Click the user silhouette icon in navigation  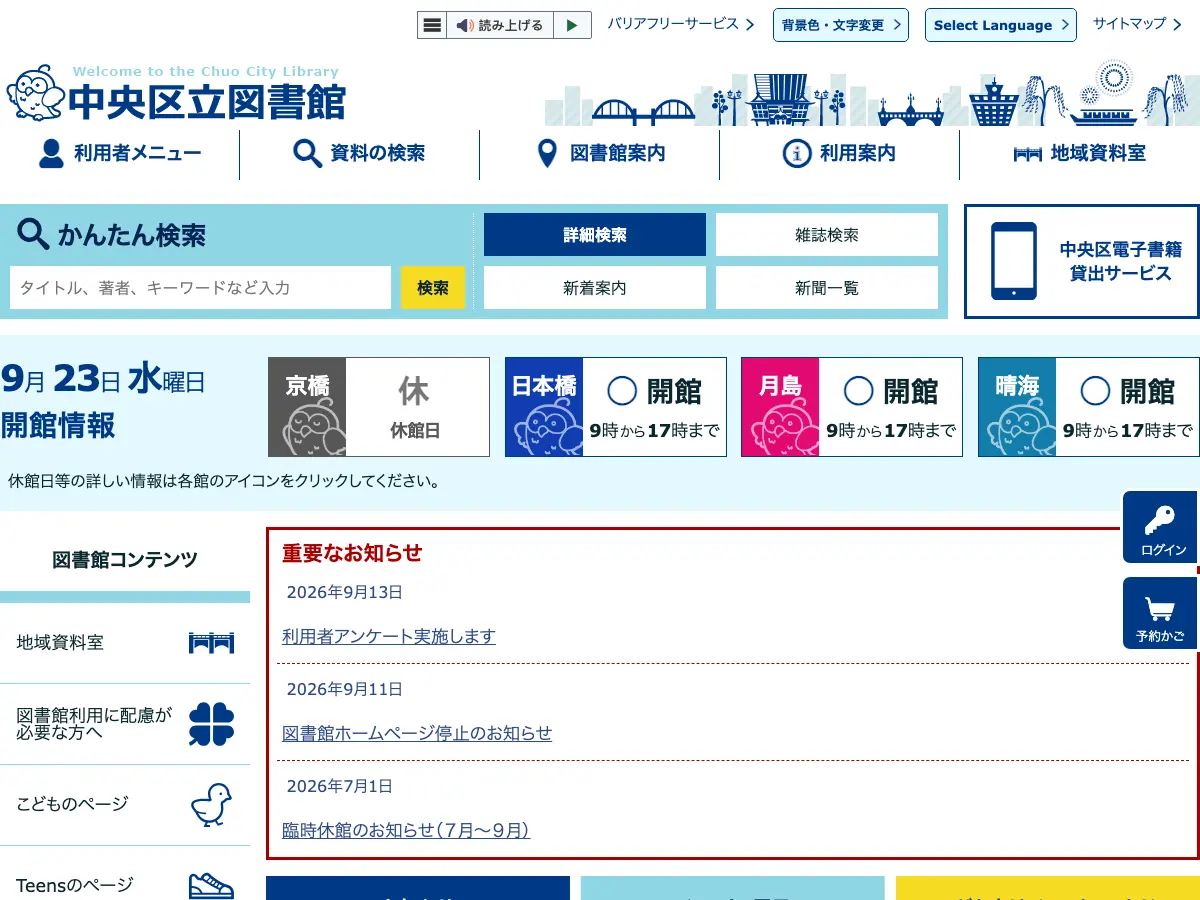coord(51,153)
